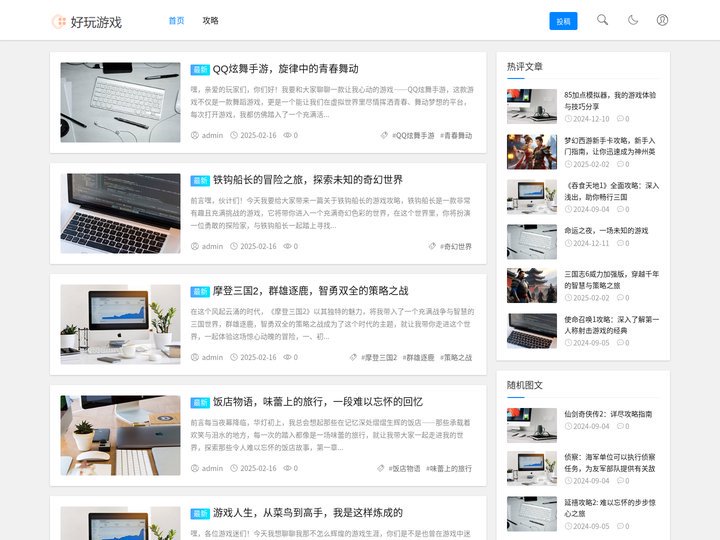Click laptop thumbnail of 铁钩船长 post
Screen dimensions: 720x540
[x=120, y=214]
